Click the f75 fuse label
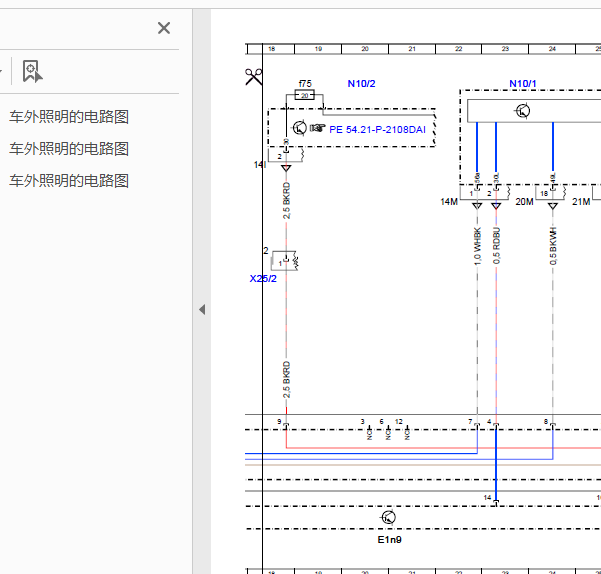Image resolution: width=601 pixels, height=574 pixels. click(x=305, y=84)
